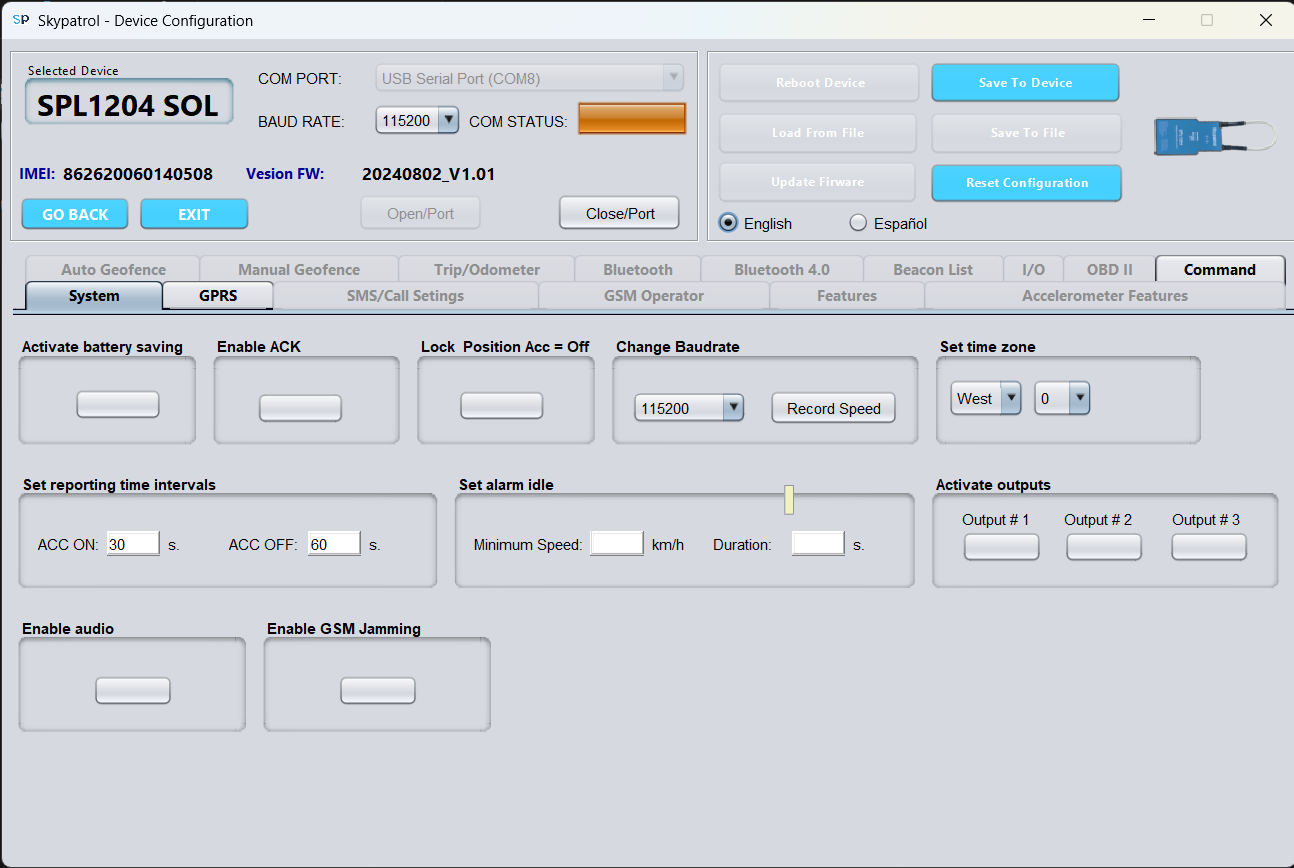Click the Minimum Speed input field
This screenshot has height=868, width=1294.
pyautogui.click(x=617, y=544)
